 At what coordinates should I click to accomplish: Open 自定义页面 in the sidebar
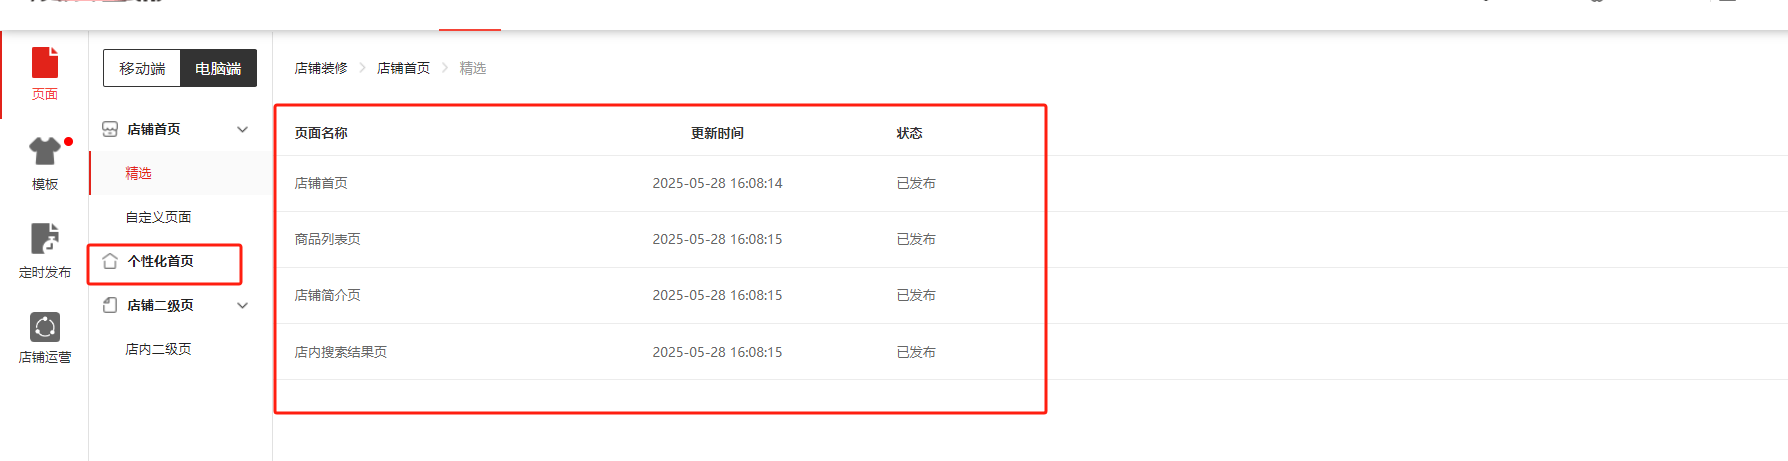pos(158,217)
